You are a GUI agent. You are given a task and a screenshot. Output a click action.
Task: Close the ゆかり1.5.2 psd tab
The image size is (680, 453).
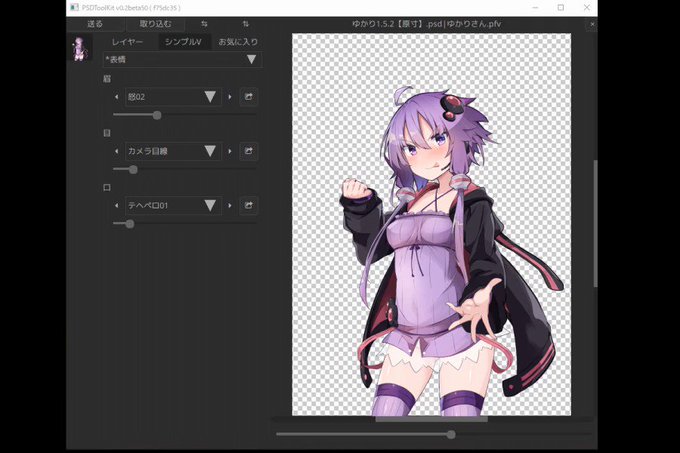[592, 24]
